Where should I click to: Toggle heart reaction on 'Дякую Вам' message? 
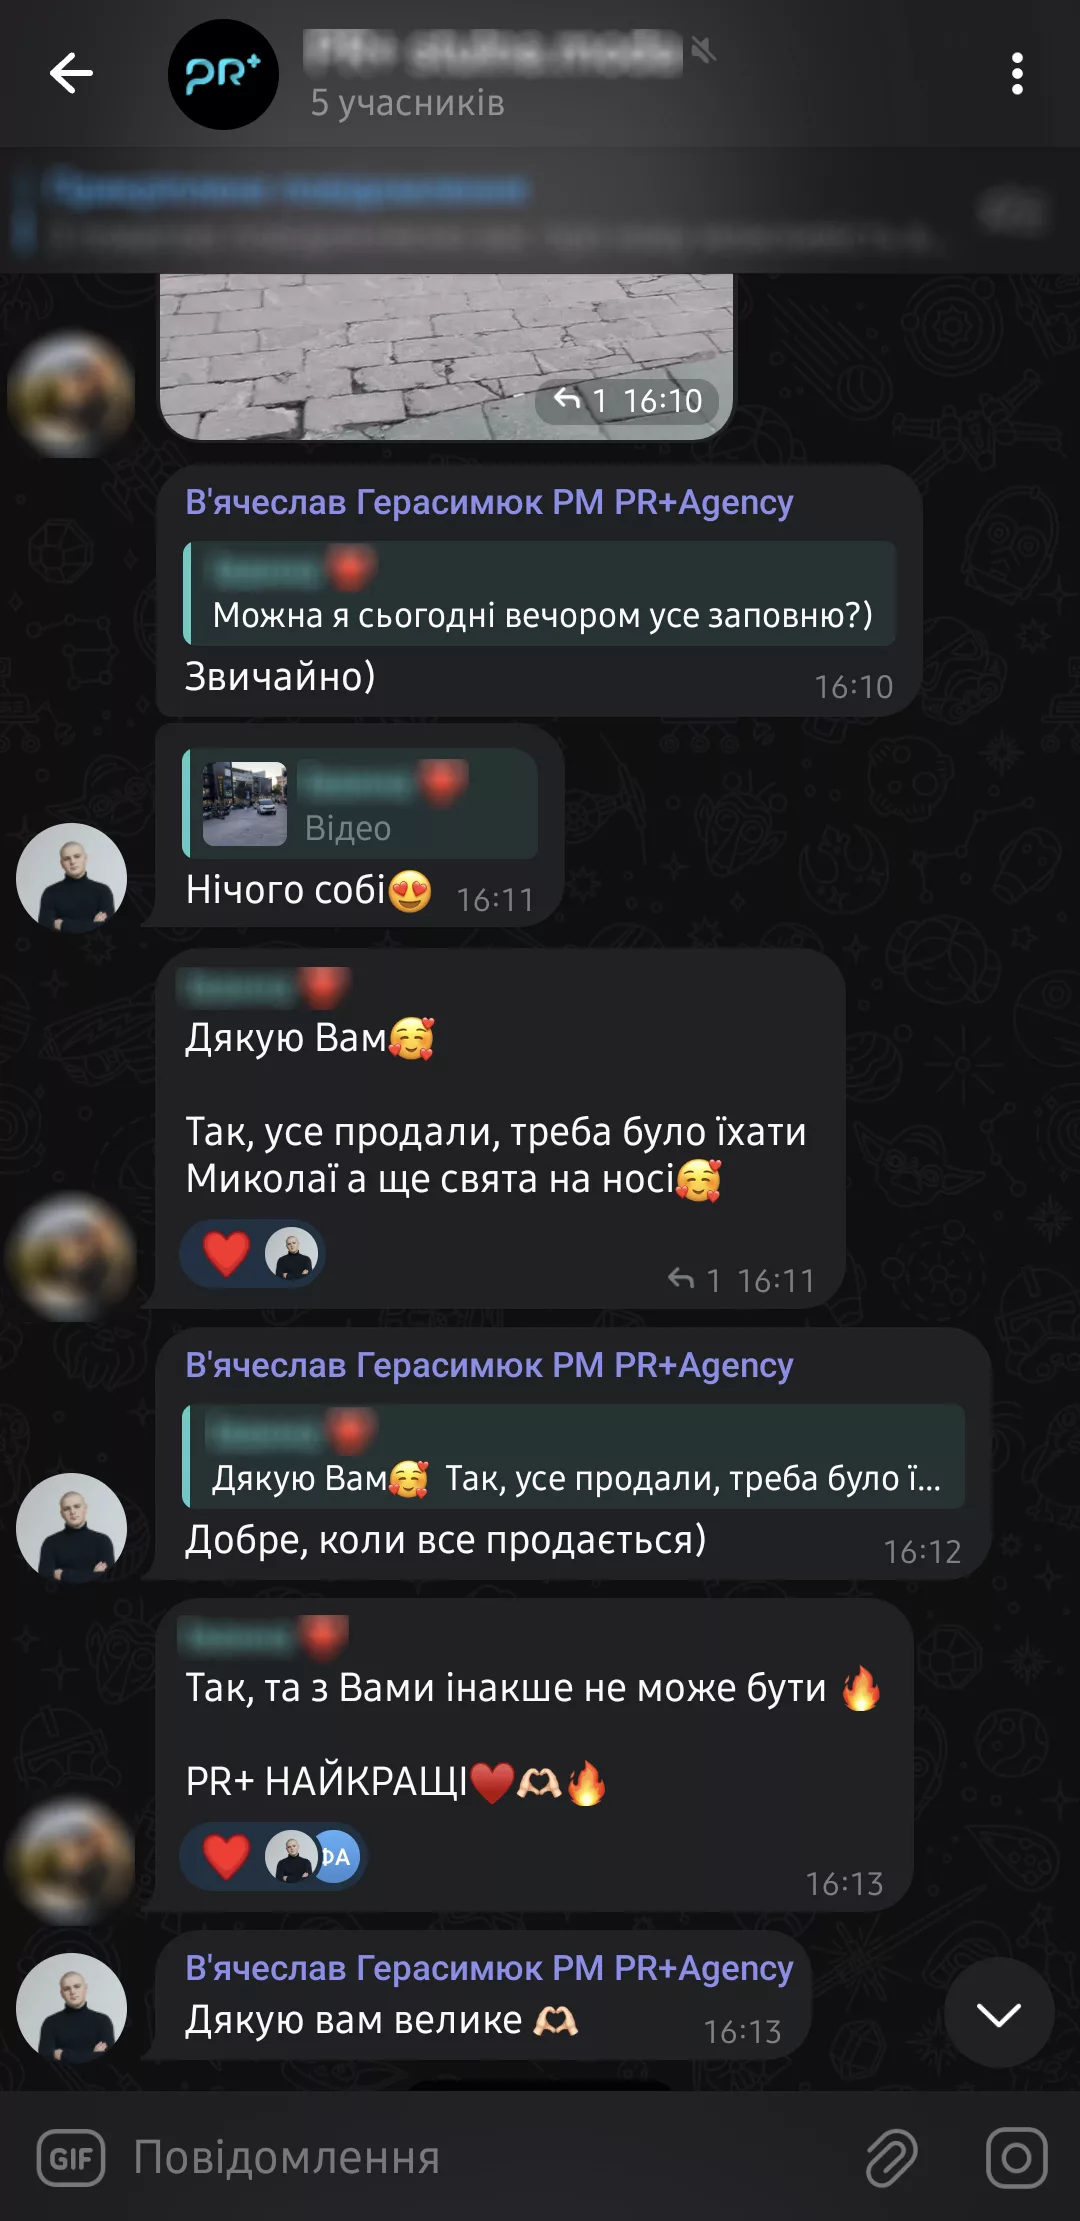(x=227, y=1254)
